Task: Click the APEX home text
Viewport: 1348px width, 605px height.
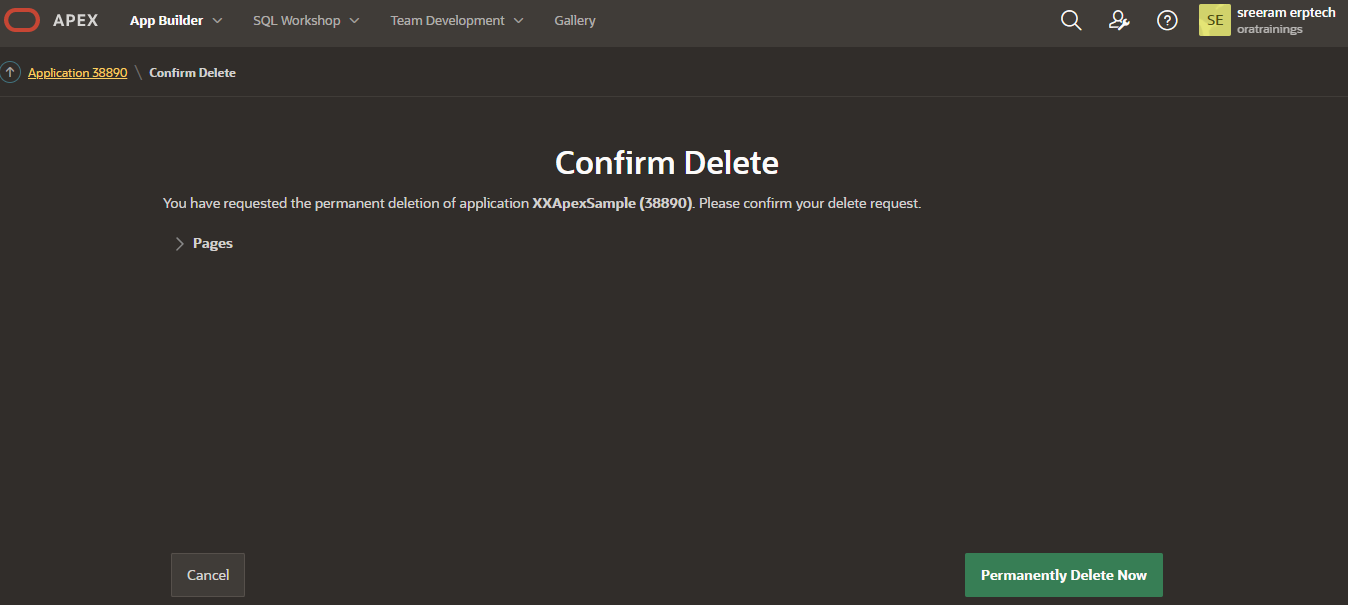Action: point(76,21)
